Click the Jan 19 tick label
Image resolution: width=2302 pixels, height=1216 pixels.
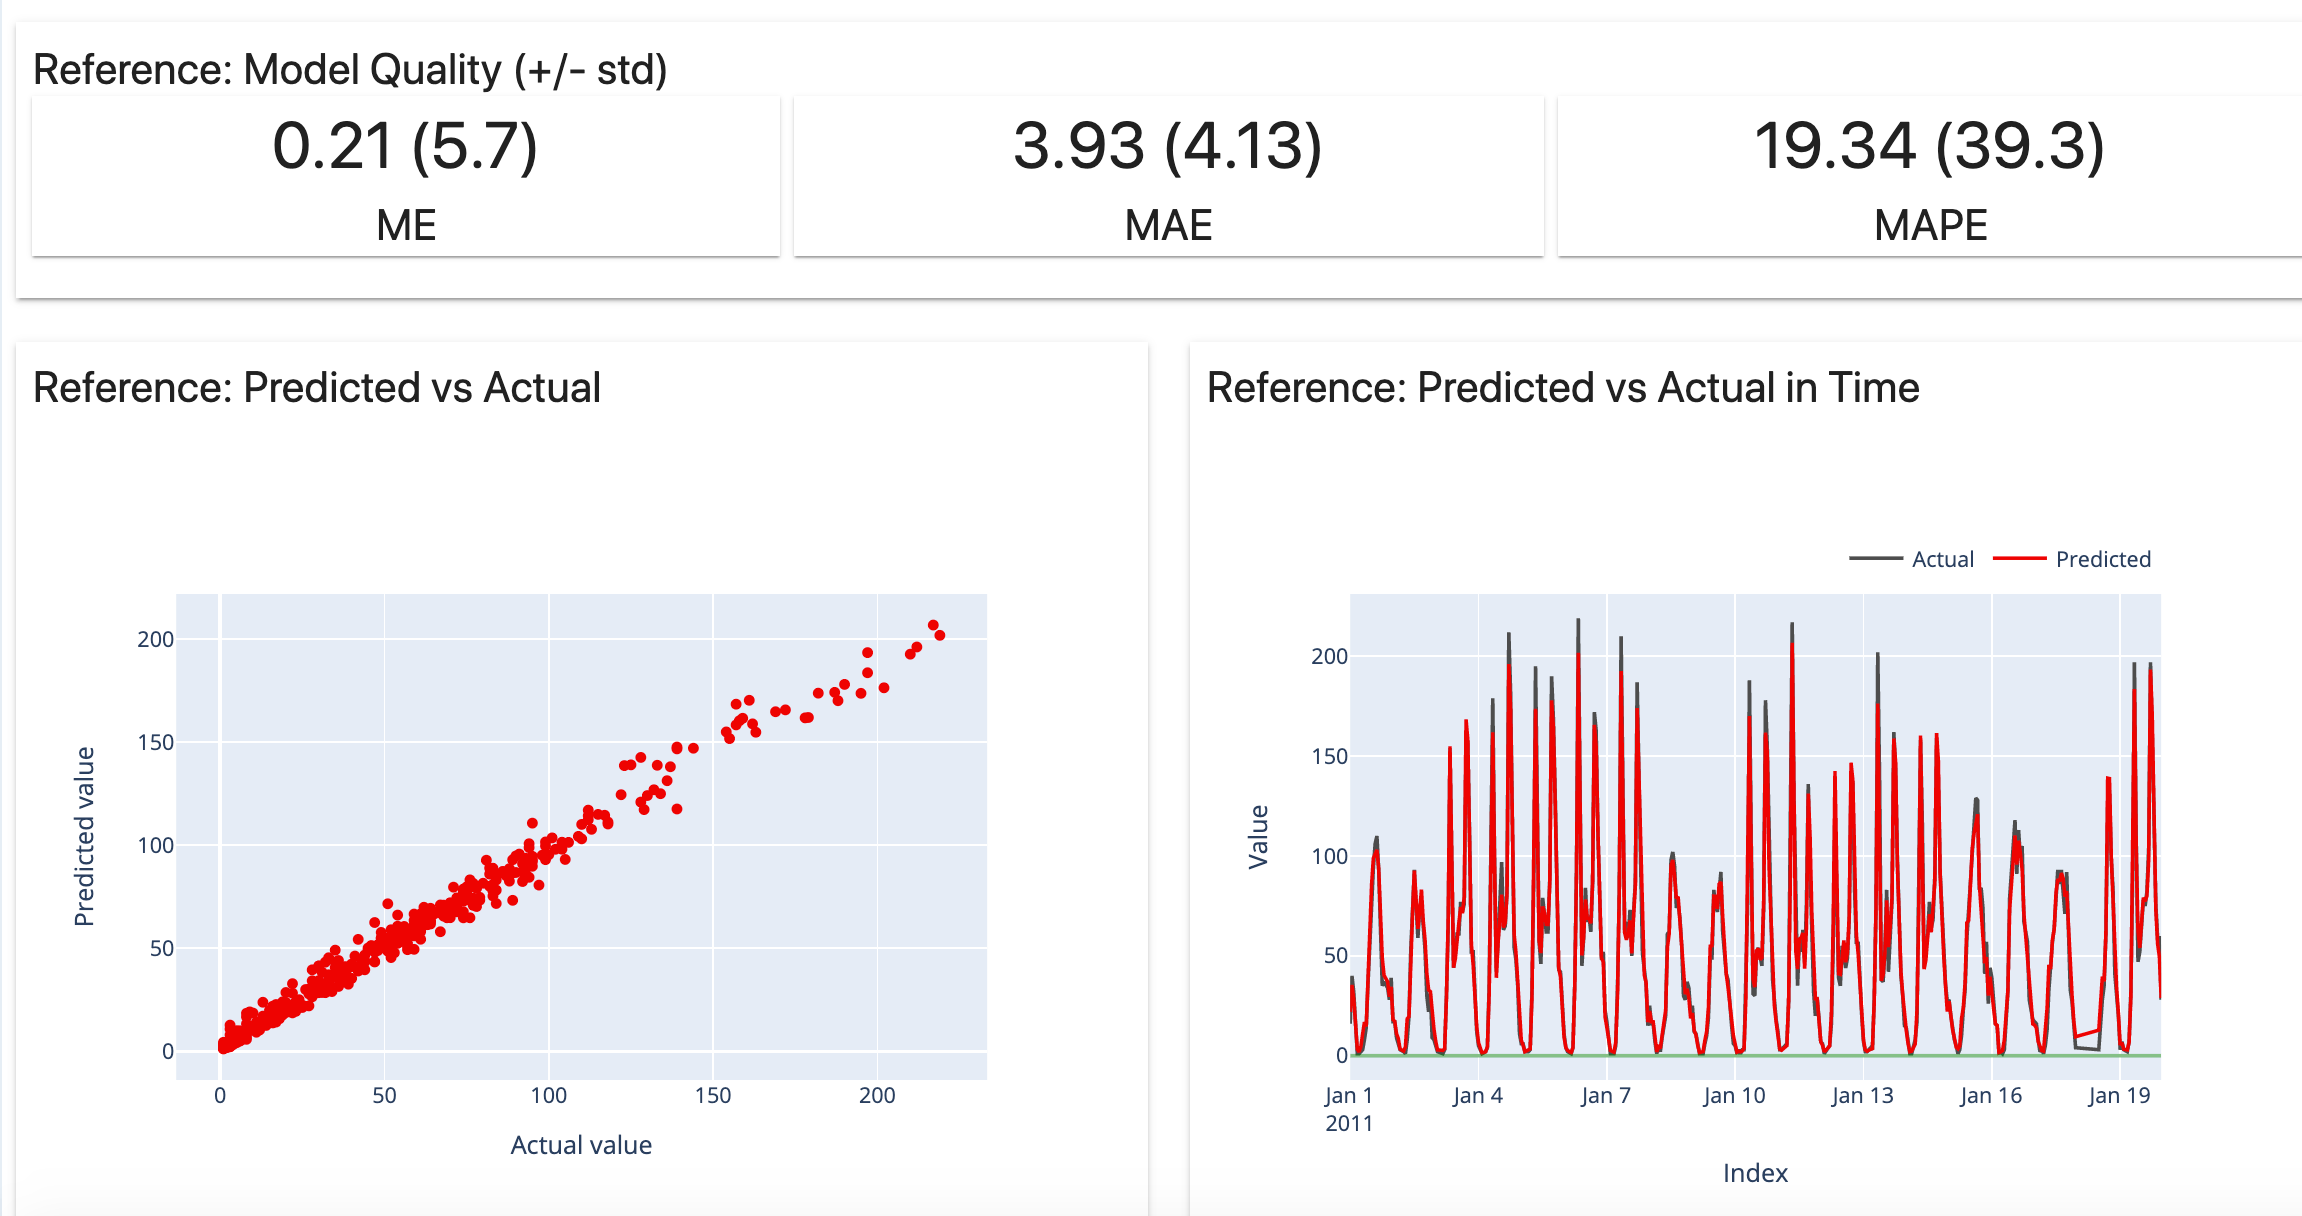[x=2118, y=1096]
